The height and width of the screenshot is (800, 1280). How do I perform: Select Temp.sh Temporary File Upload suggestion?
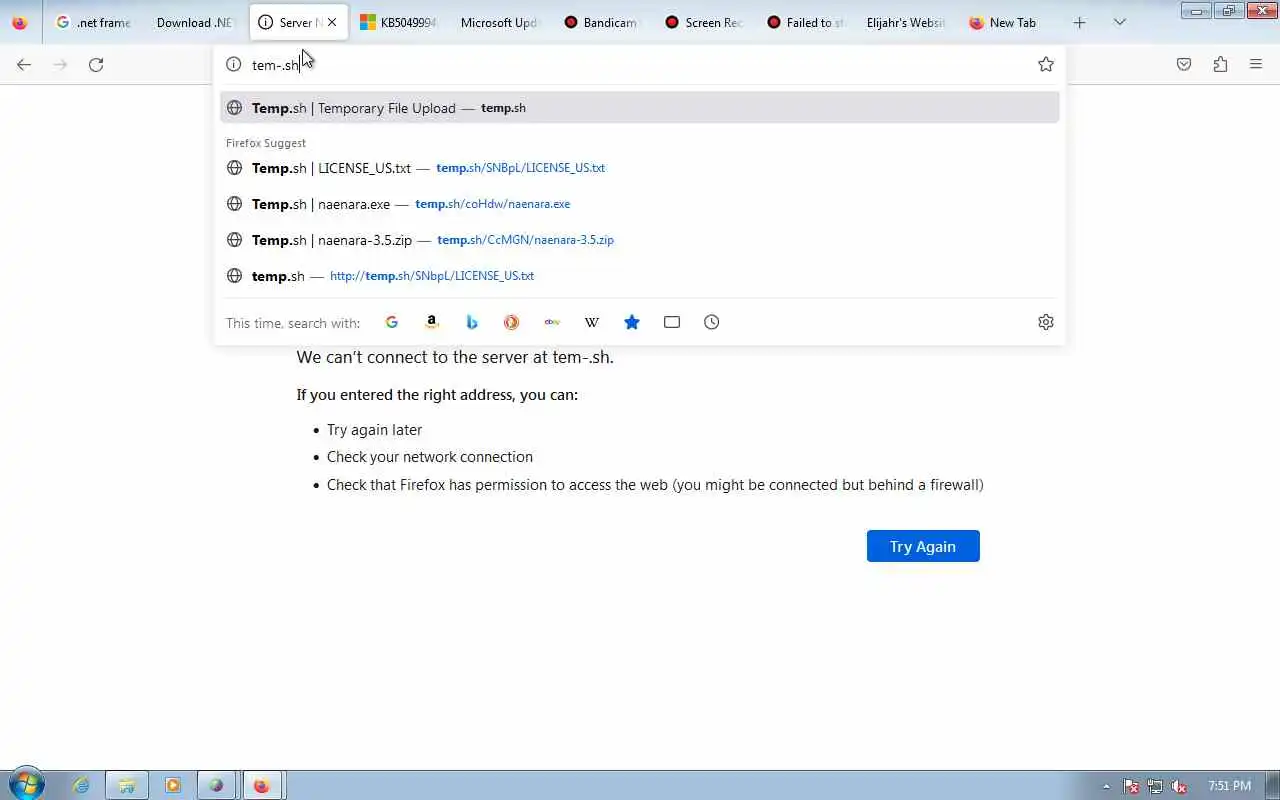(640, 108)
